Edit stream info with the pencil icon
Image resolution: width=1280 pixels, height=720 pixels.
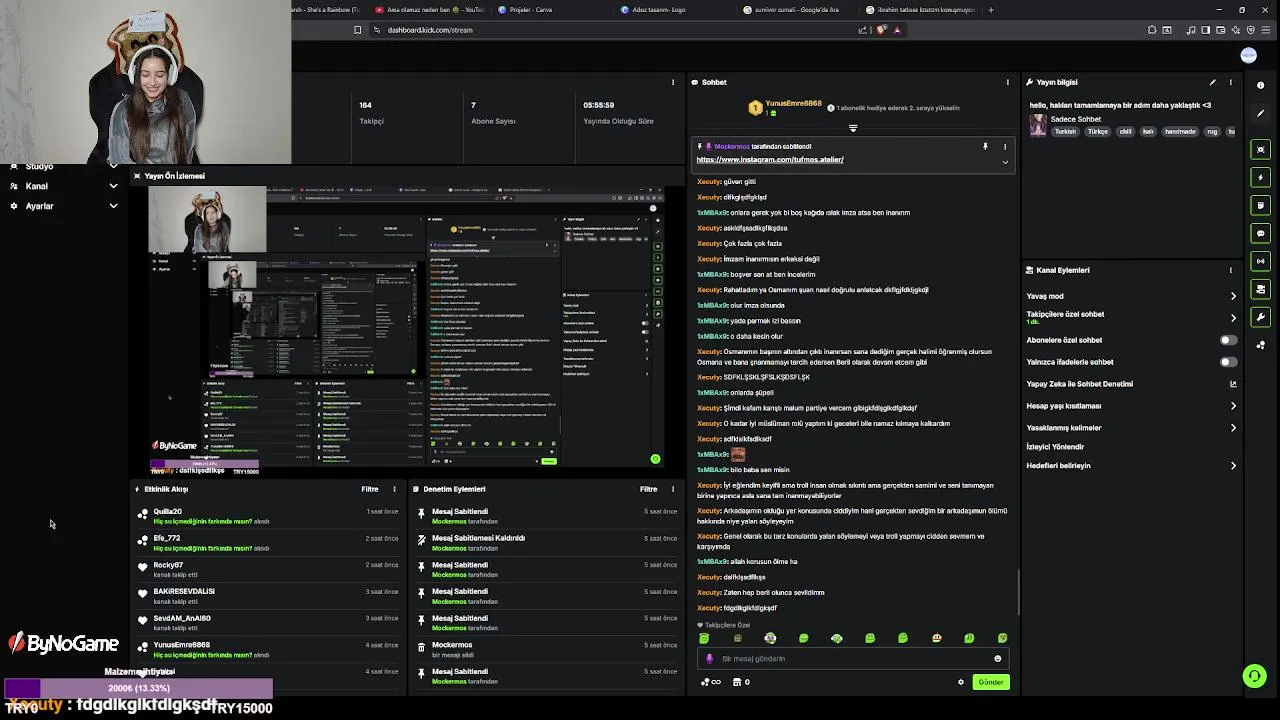[1212, 82]
